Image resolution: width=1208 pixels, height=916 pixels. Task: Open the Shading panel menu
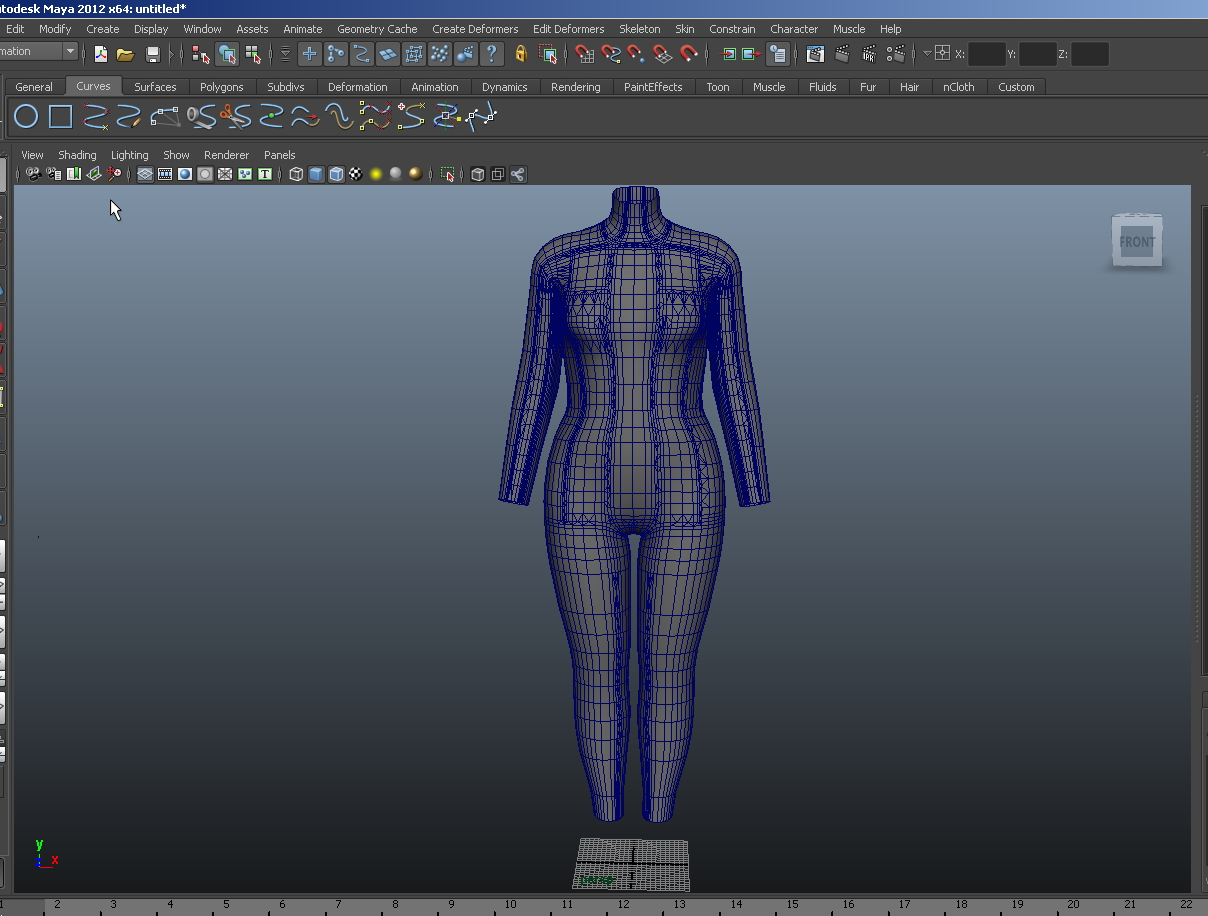pos(77,155)
